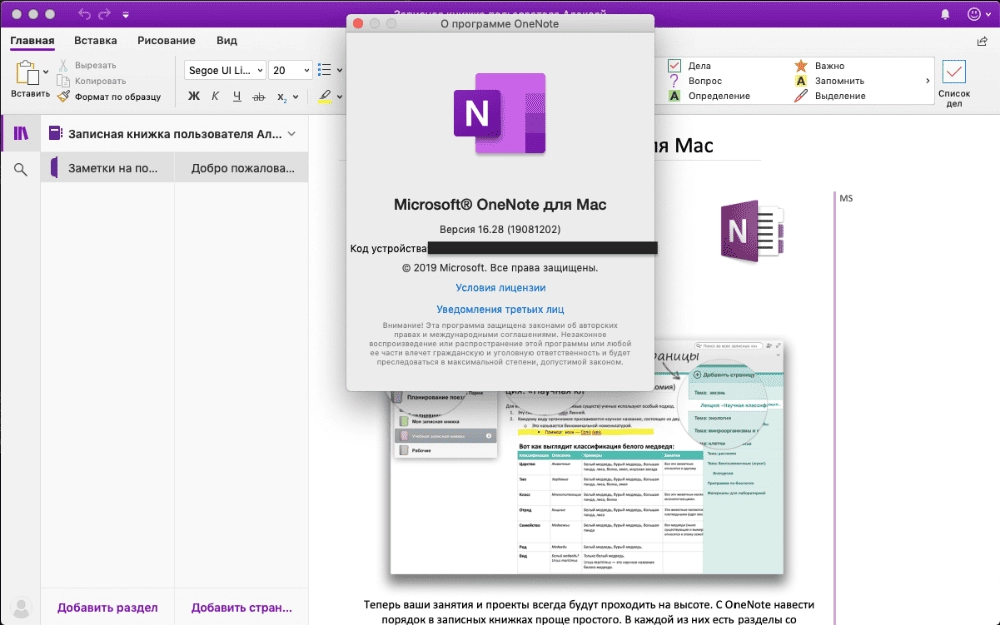Click the OneNote logo in About dialog

(500, 114)
